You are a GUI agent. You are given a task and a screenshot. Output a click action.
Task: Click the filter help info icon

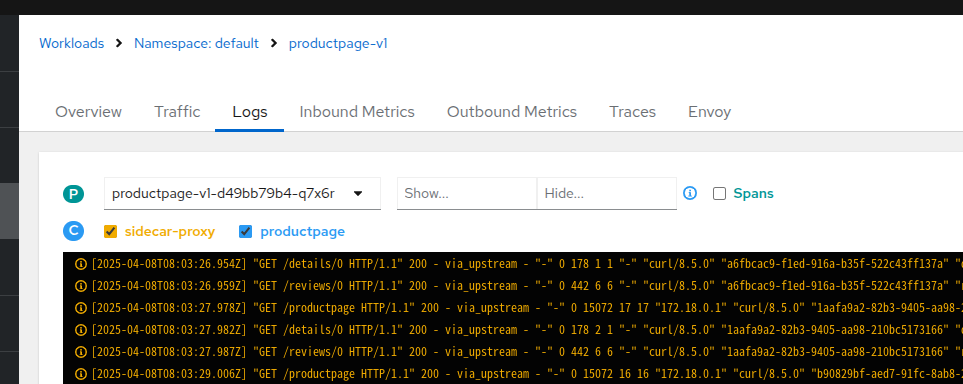[x=690, y=194]
